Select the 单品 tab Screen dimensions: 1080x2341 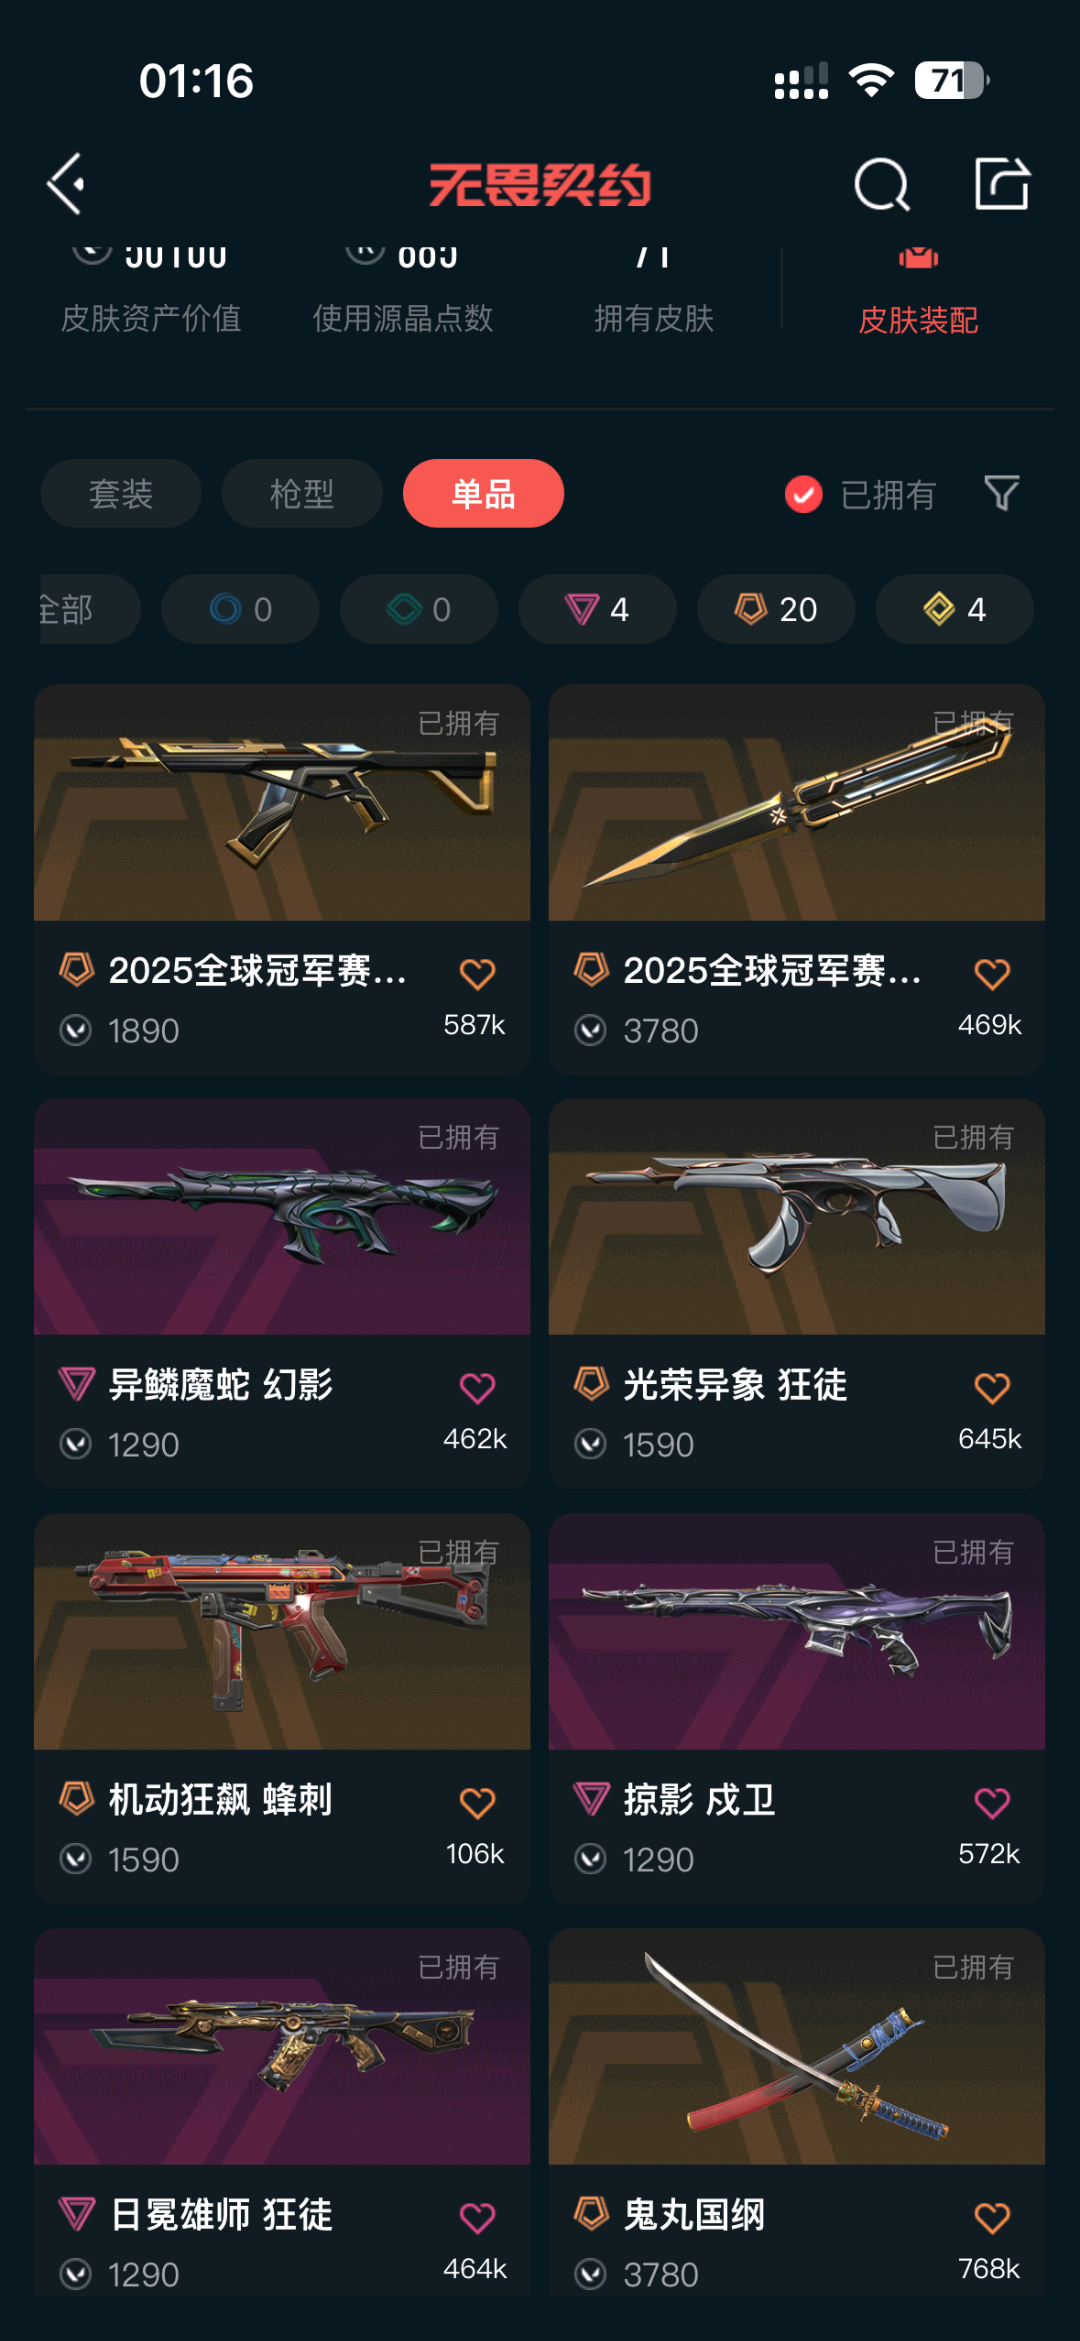click(x=483, y=493)
